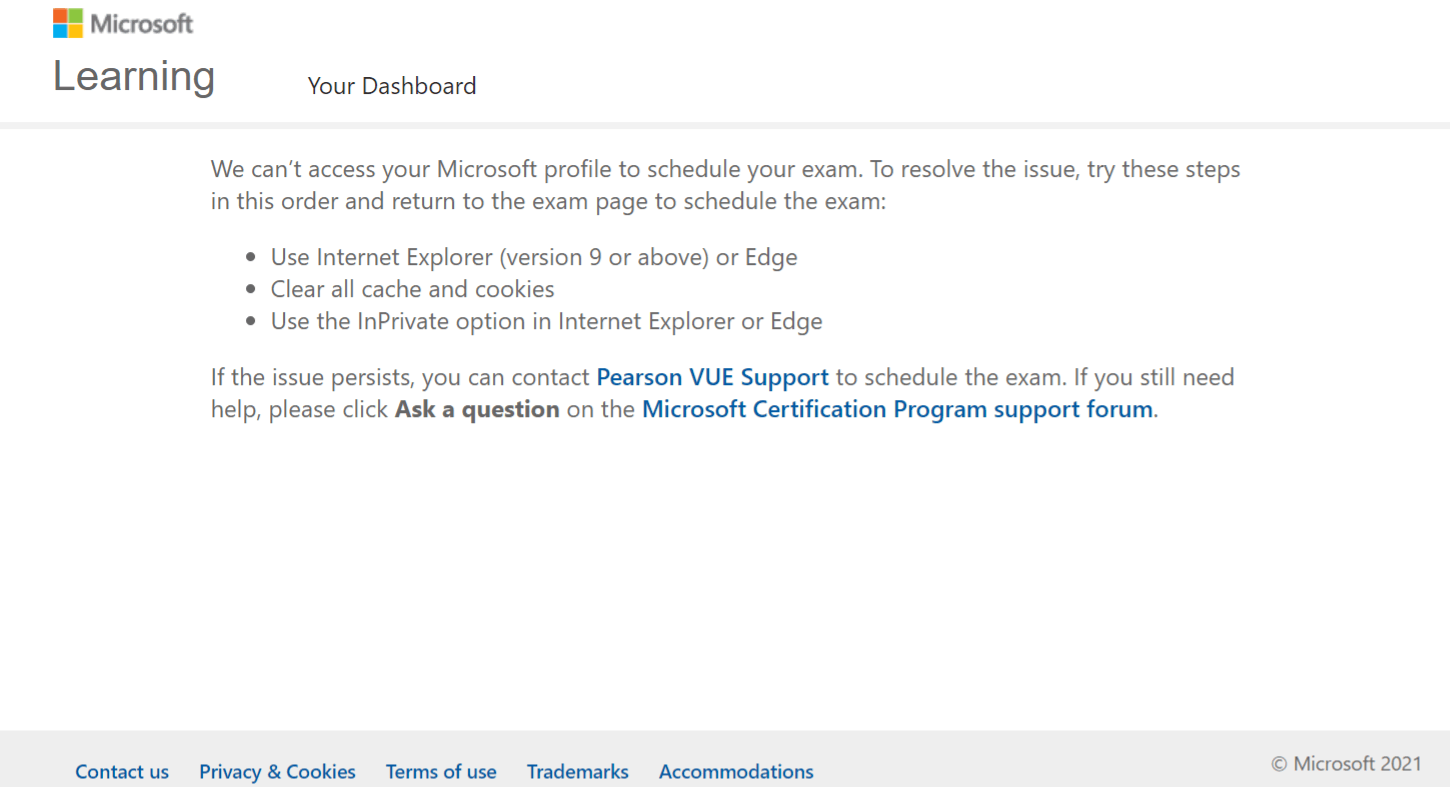This screenshot has height=787, width=1450.
Task: Open the Accommodations footer link
Action: (736, 772)
